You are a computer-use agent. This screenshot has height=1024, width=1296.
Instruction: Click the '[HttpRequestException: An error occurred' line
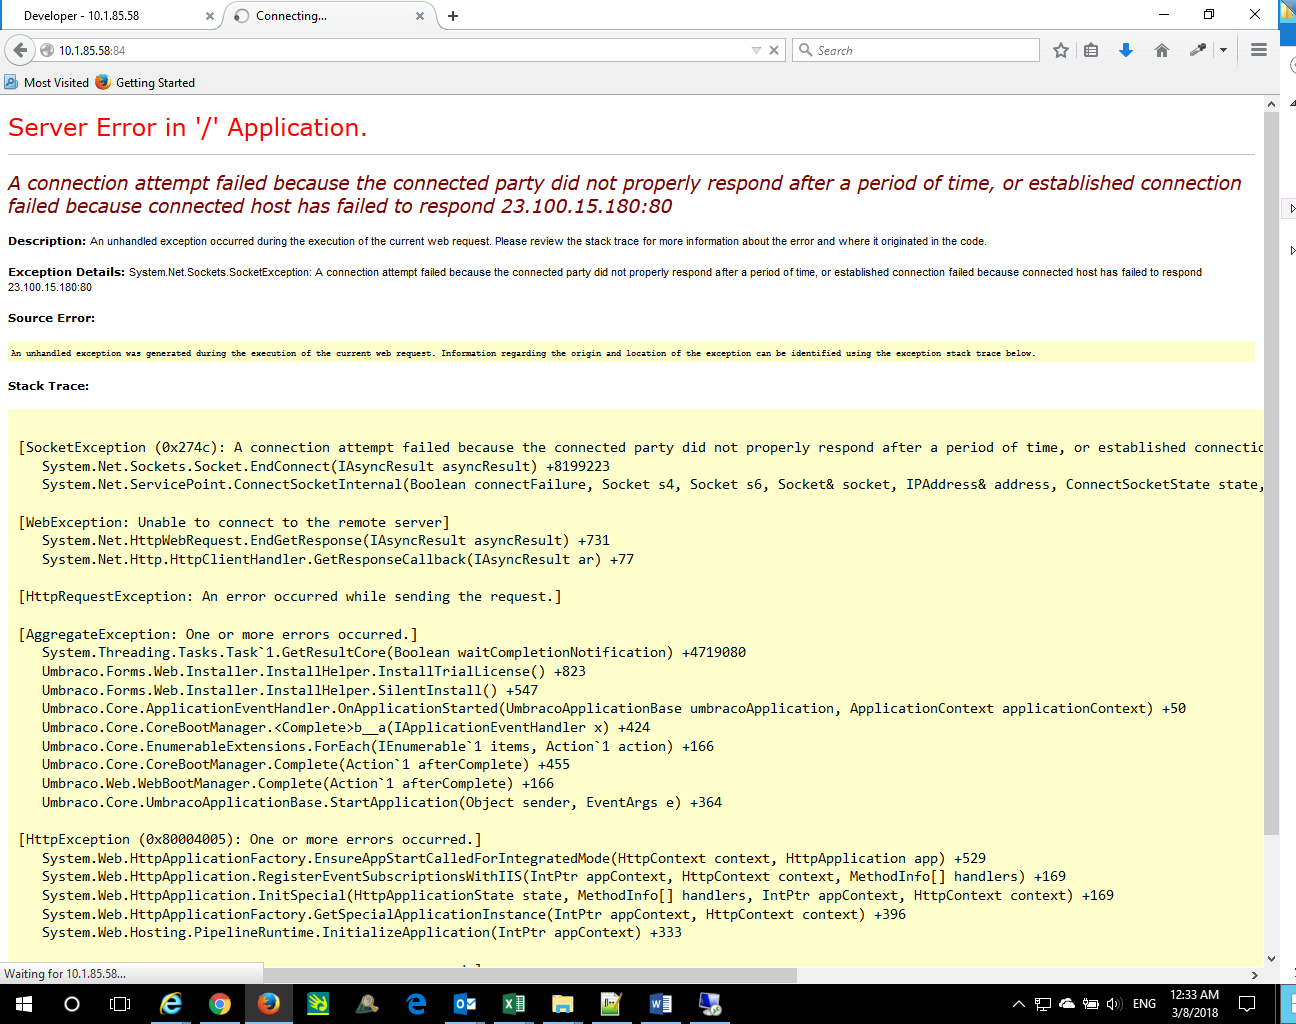(x=290, y=597)
